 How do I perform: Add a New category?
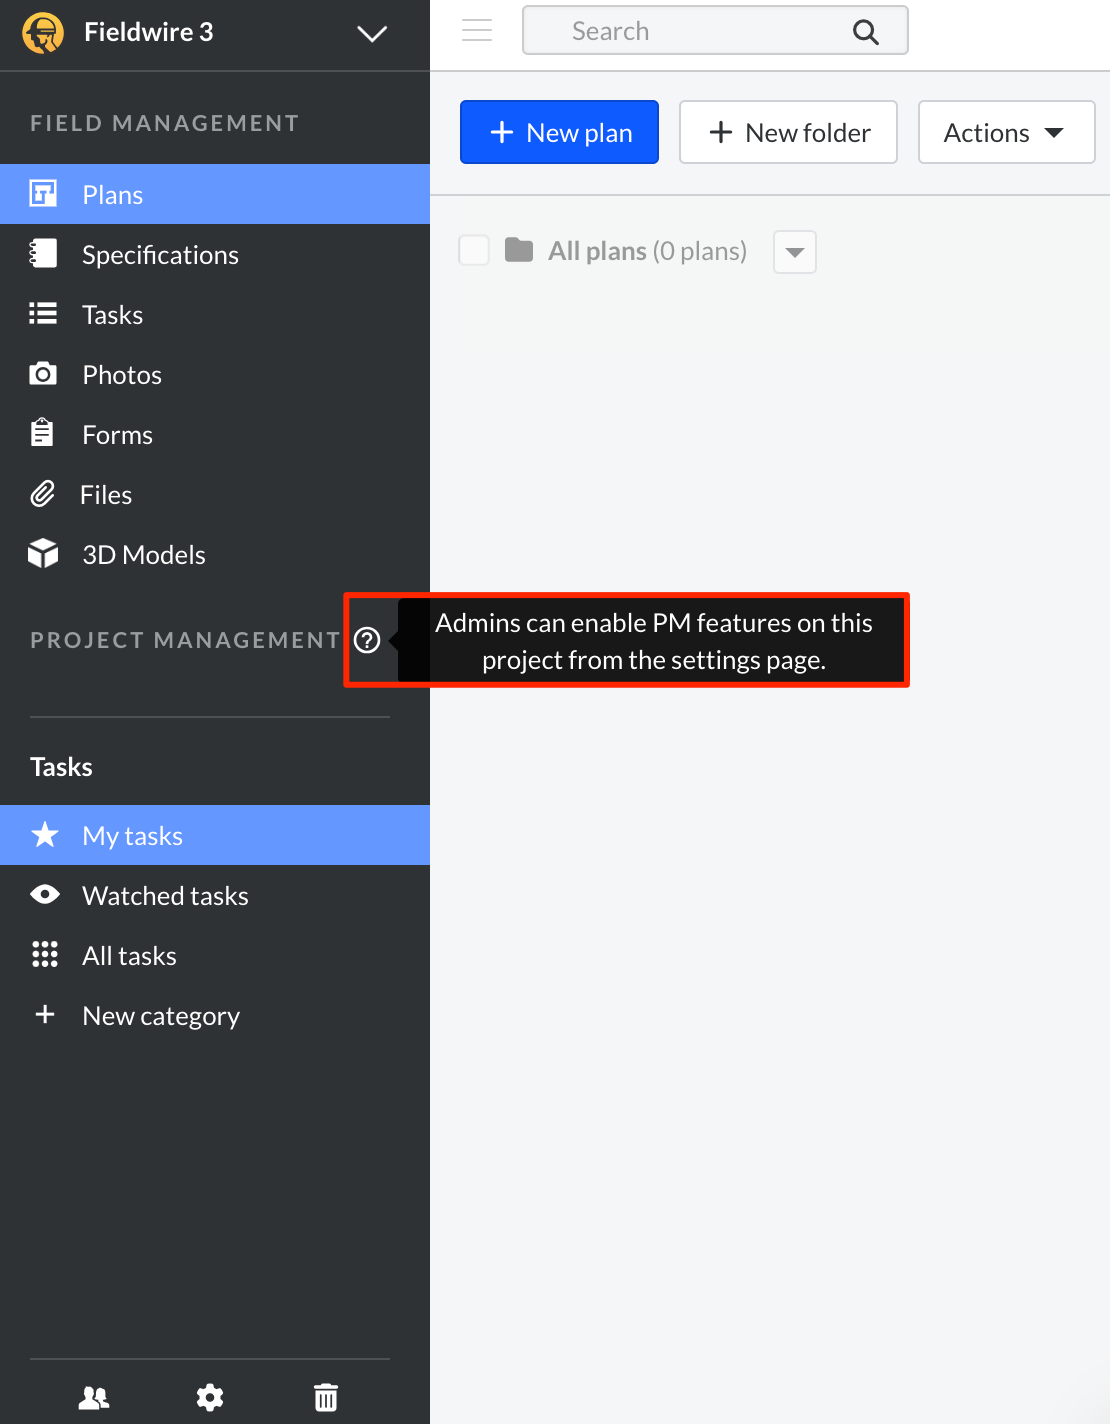point(160,1016)
